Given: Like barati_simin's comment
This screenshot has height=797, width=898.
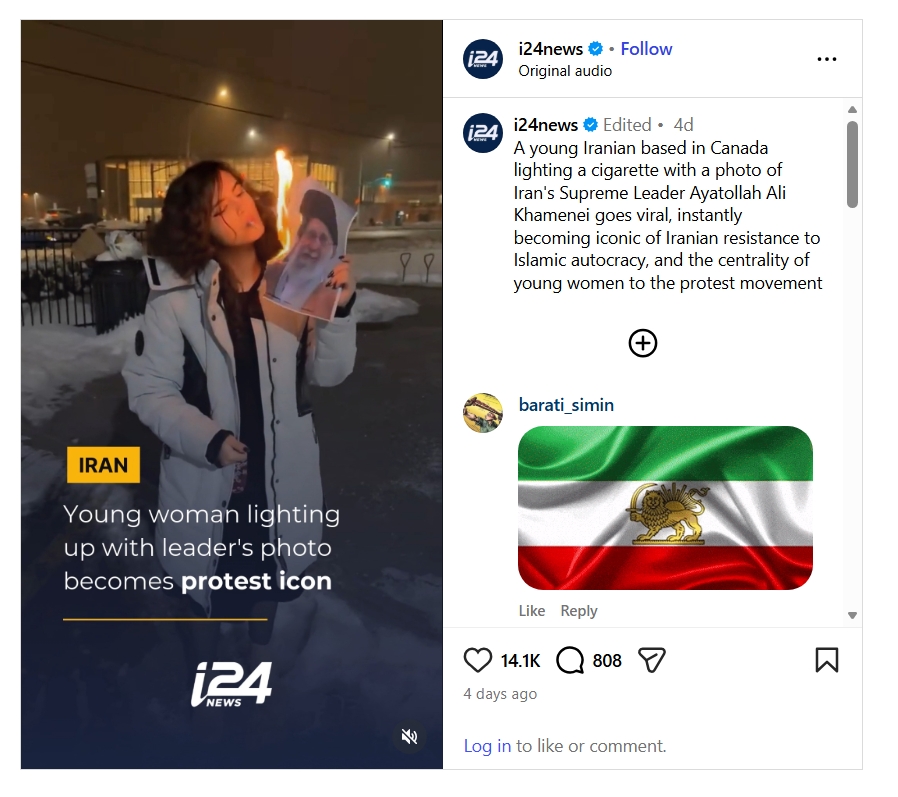Looking at the screenshot, I should click(532, 611).
